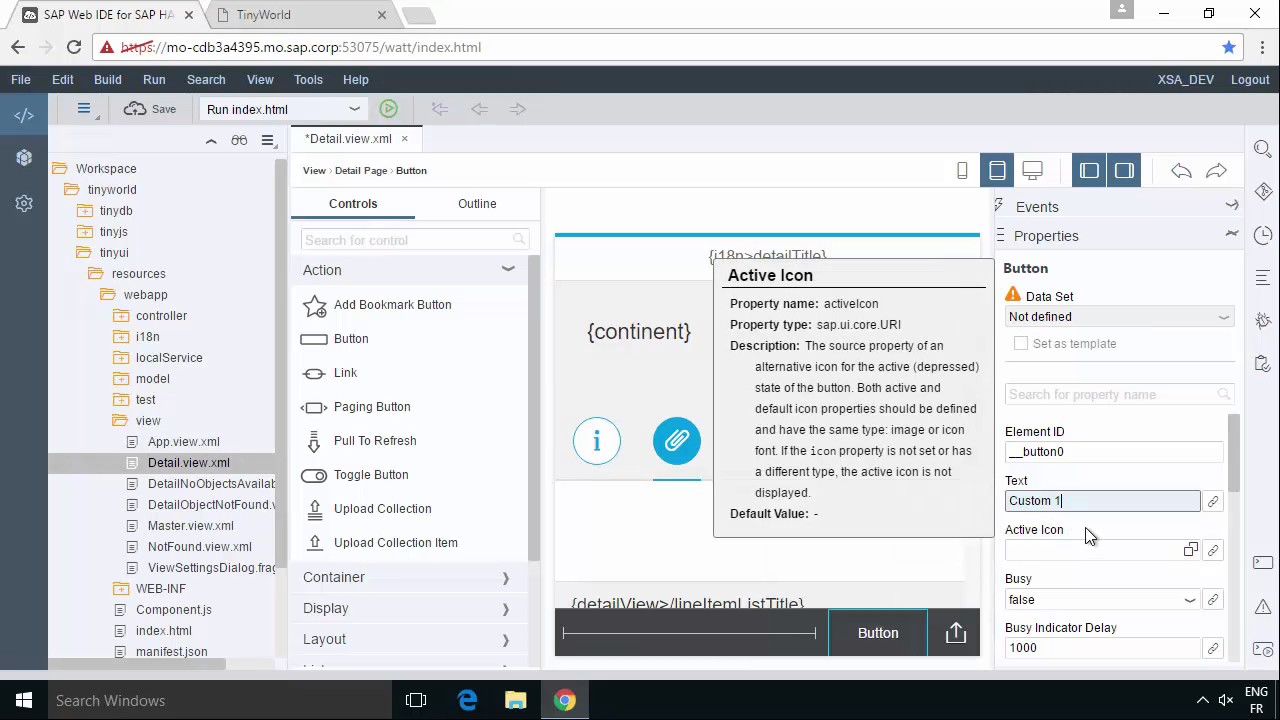Viewport: 1280px width, 720px height.
Task: Switch canvas to desktop device view
Action: (1033, 171)
